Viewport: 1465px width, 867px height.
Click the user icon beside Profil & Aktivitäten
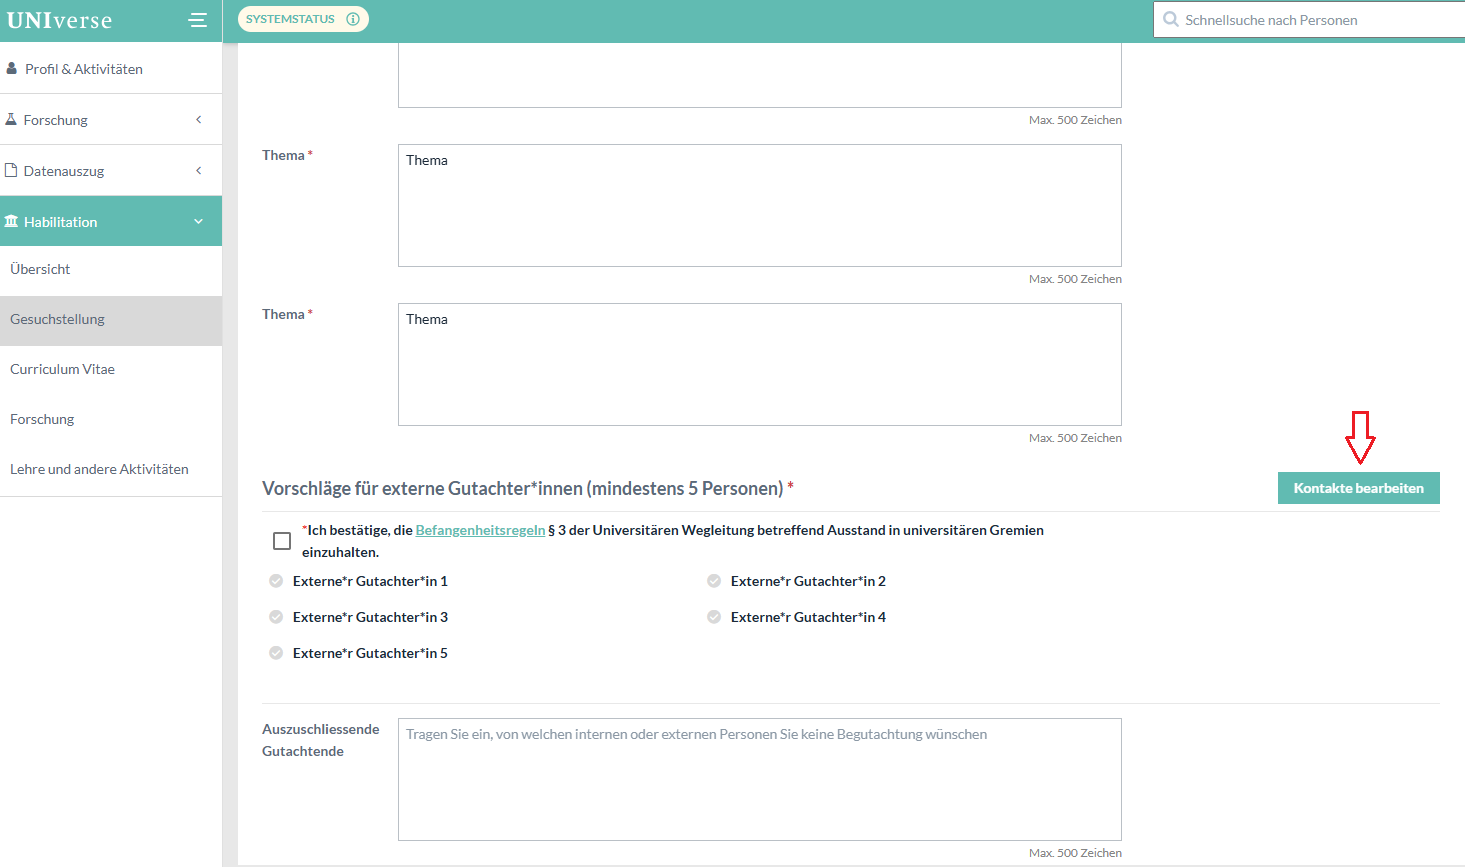pyautogui.click(x=12, y=69)
